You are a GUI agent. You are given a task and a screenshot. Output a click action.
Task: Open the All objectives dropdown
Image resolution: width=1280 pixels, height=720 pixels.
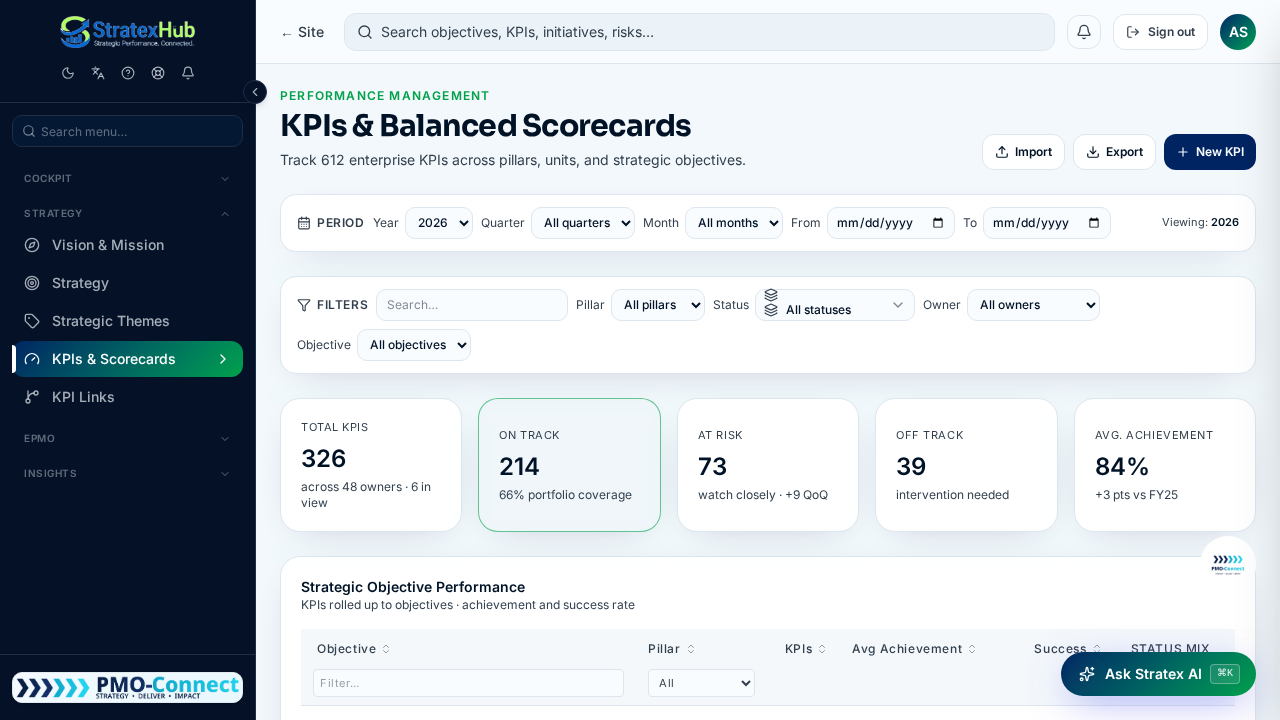[414, 345]
